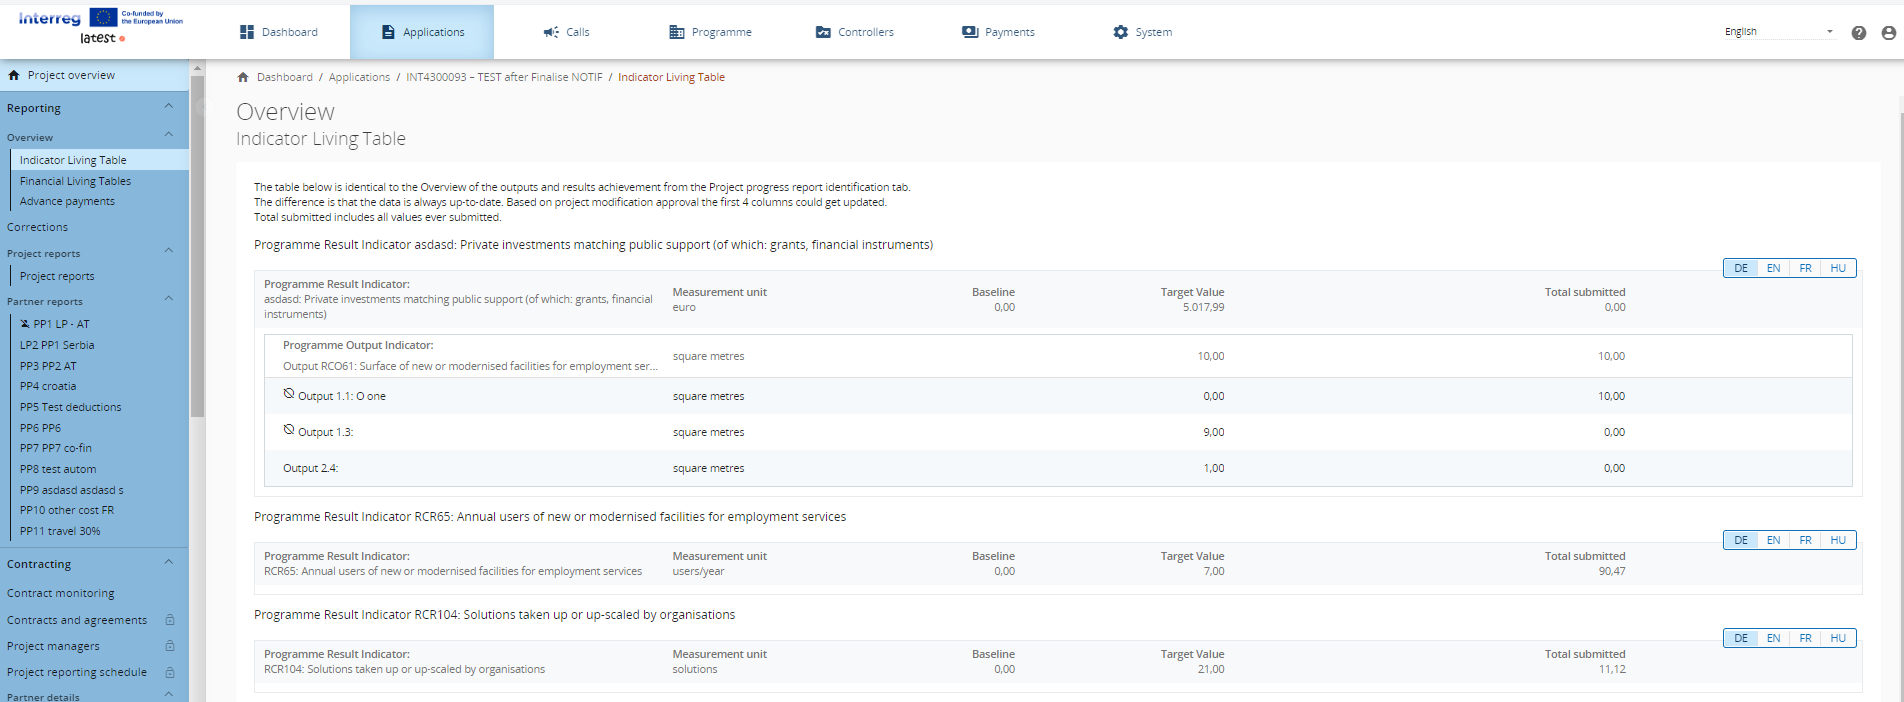Image resolution: width=1904 pixels, height=702 pixels.
Task: Switch first indicator table language to EN
Action: pyautogui.click(x=1773, y=268)
